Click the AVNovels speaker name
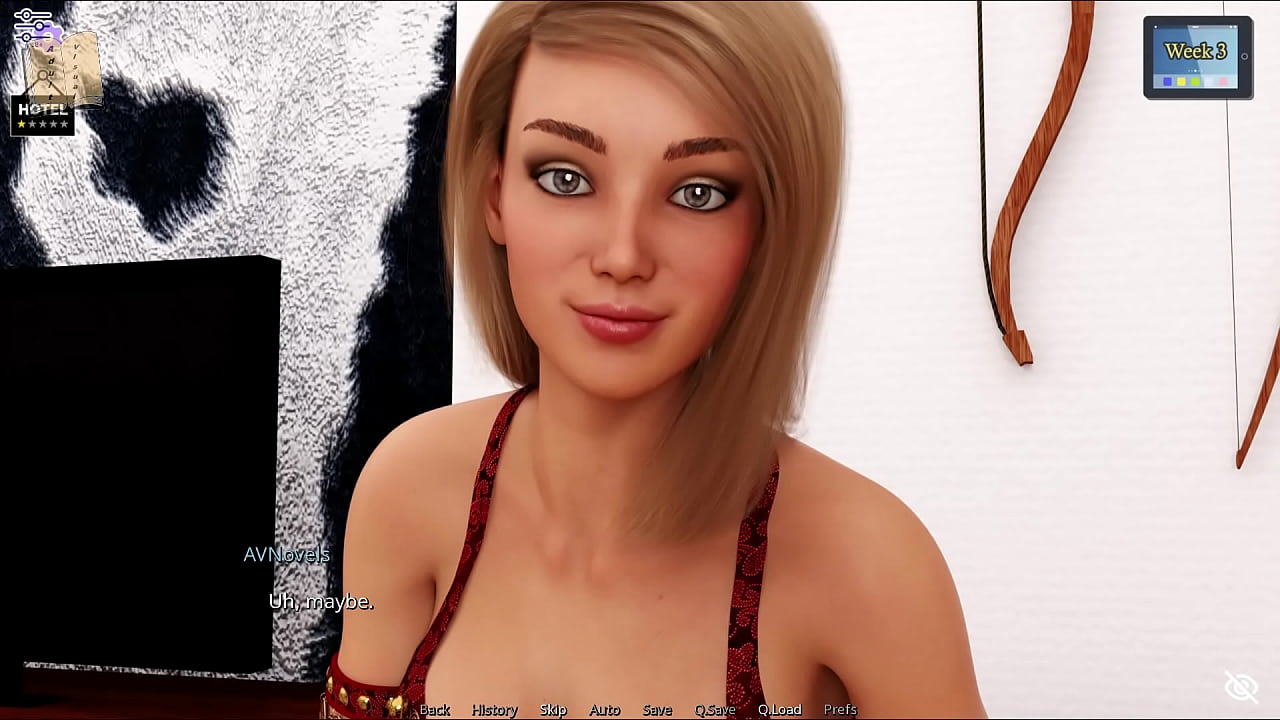Viewport: 1280px width, 720px height. click(286, 554)
